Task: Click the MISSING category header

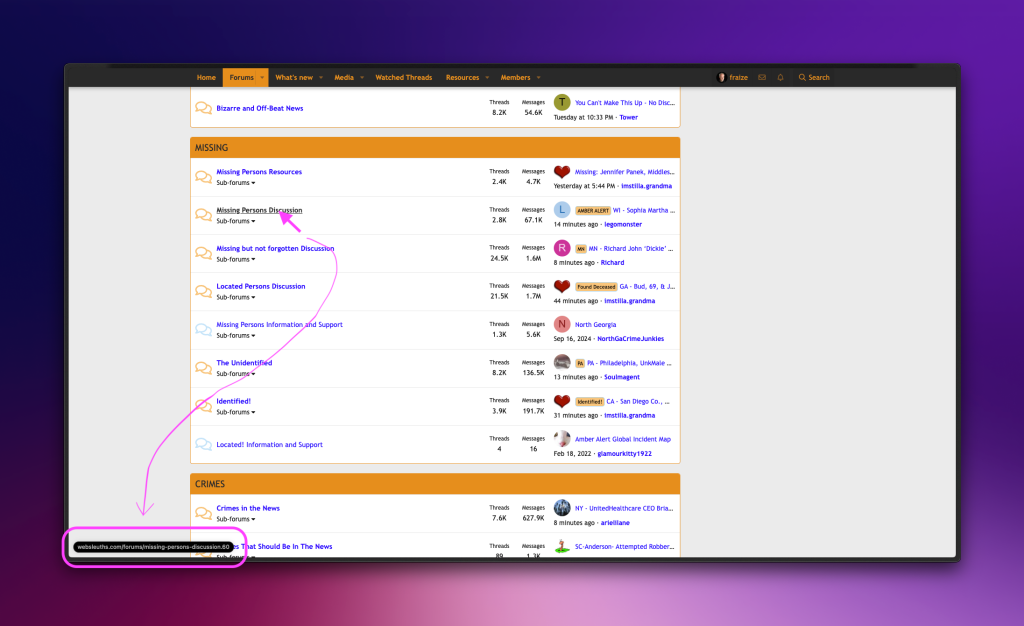Action: click(x=211, y=147)
